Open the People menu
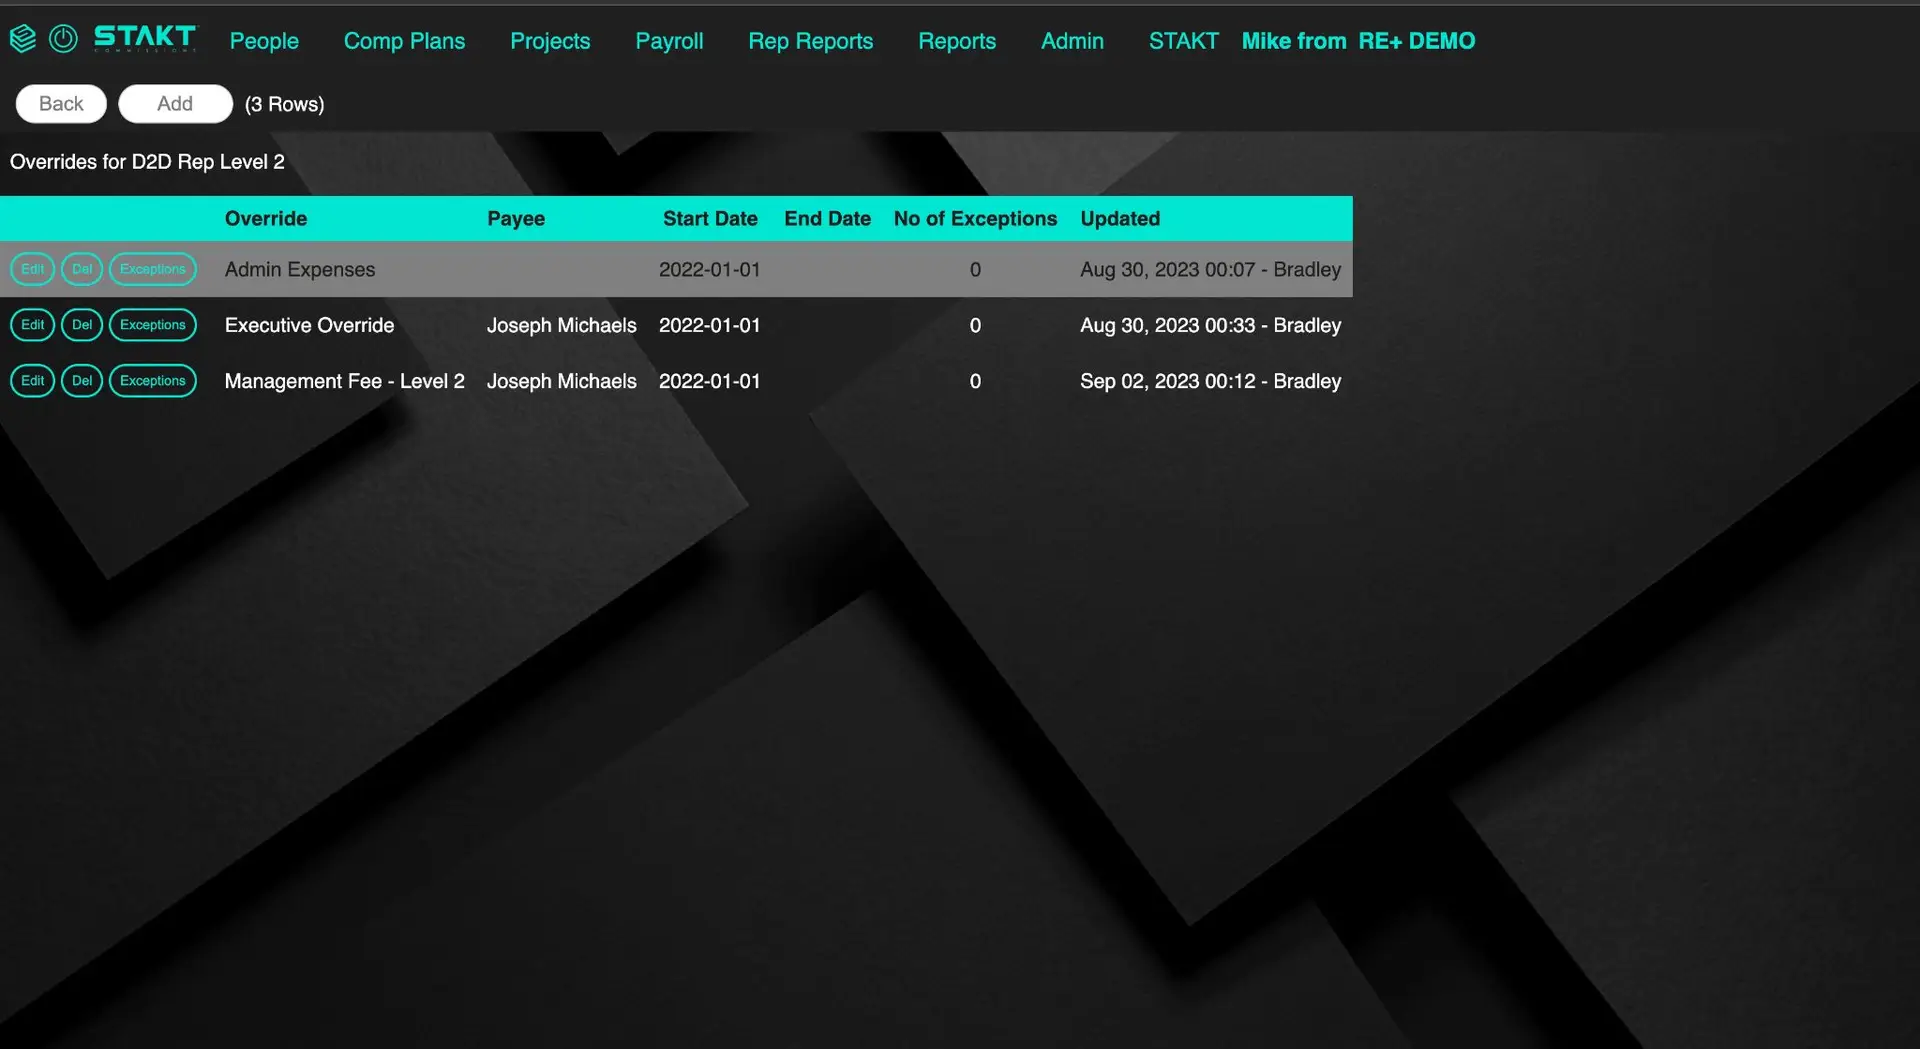This screenshot has height=1049, width=1920. coord(264,41)
